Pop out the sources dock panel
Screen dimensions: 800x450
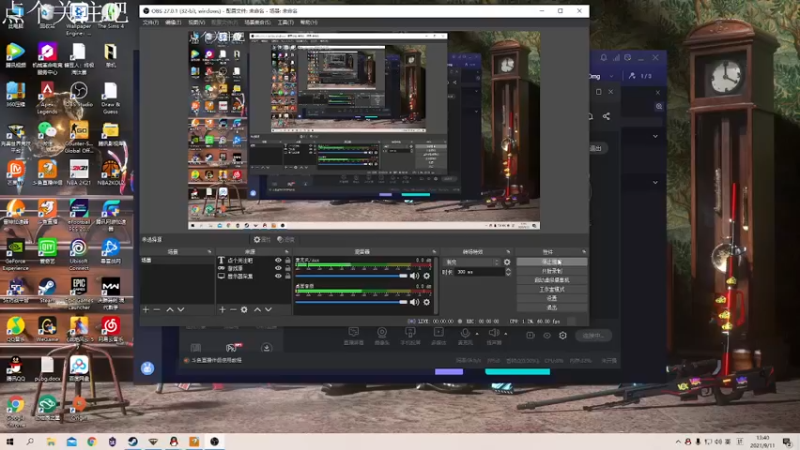tap(286, 252)
